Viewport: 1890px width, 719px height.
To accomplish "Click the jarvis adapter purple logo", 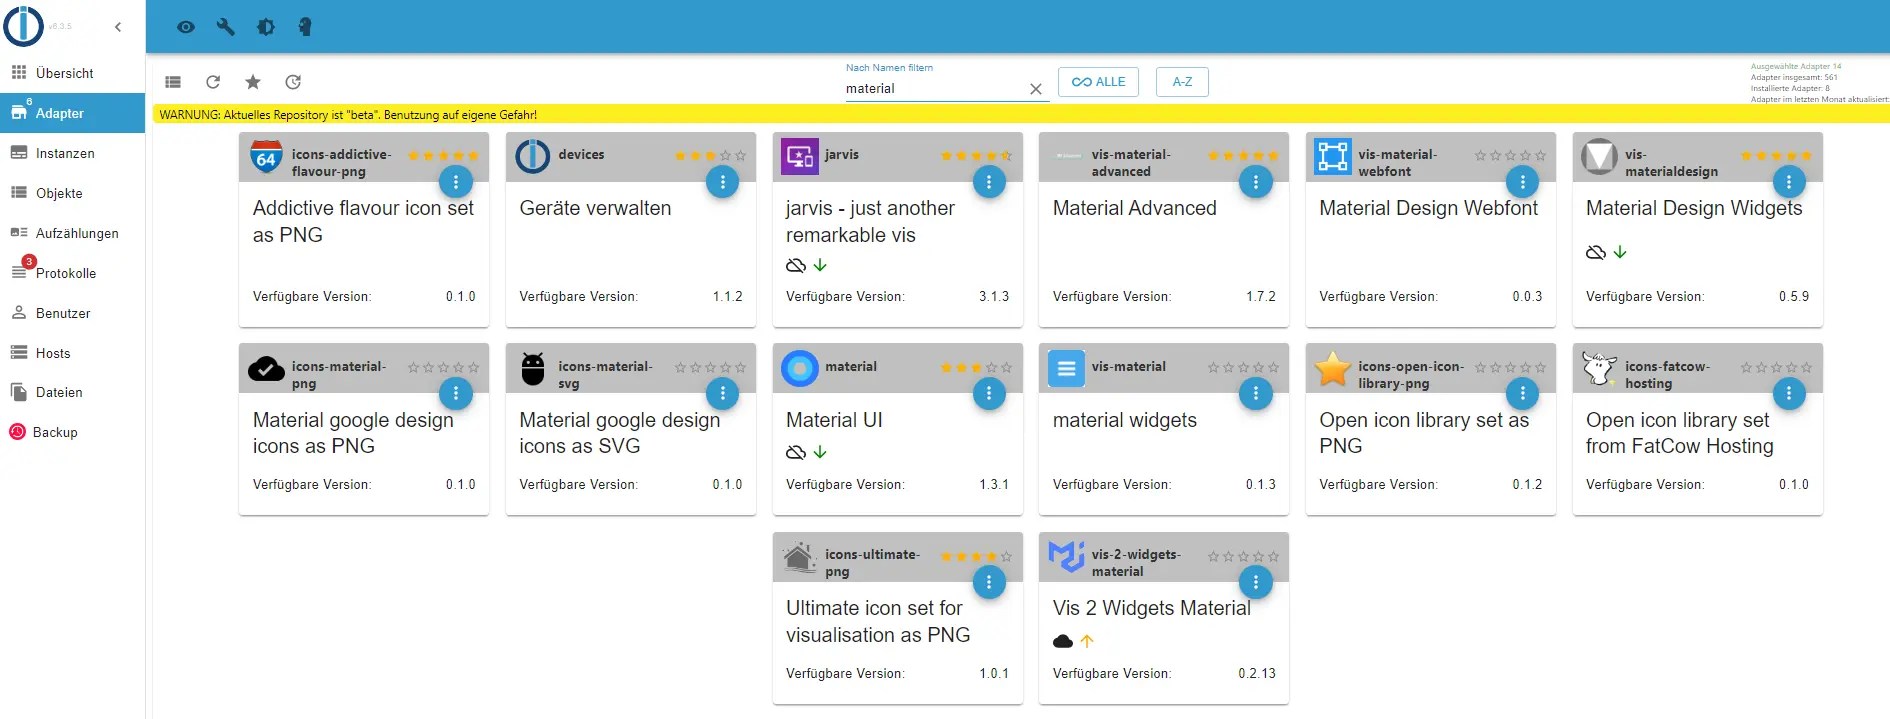I will tap(800, 157).
